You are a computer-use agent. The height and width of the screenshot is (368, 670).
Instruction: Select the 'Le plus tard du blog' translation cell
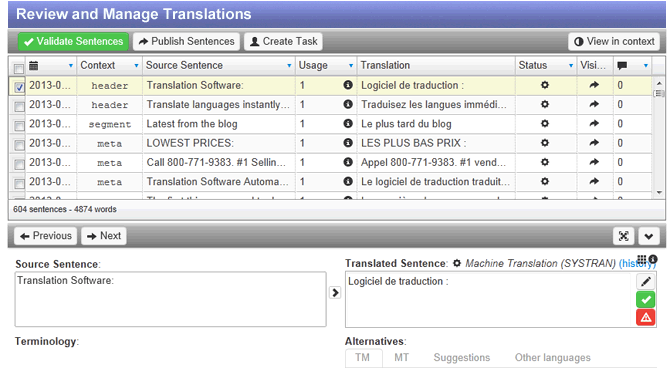click(436, 124)
